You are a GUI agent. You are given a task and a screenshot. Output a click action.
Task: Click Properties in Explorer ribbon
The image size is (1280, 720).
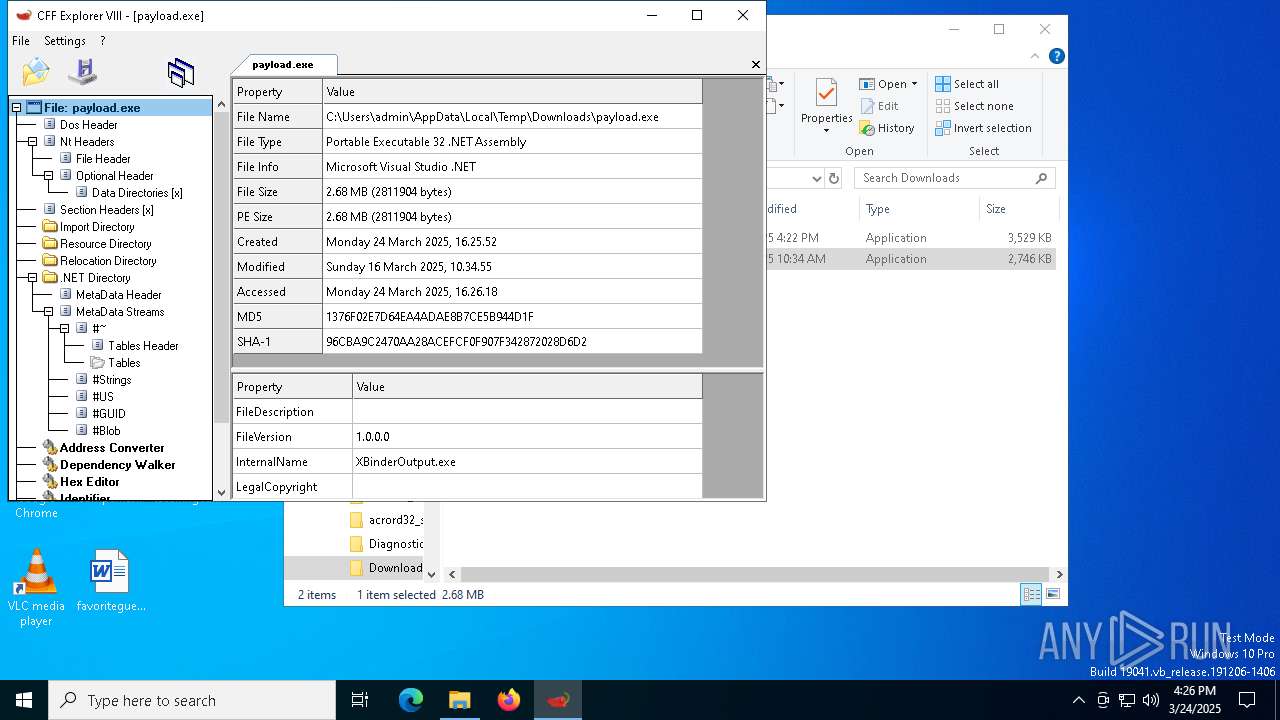pos(826,103)
